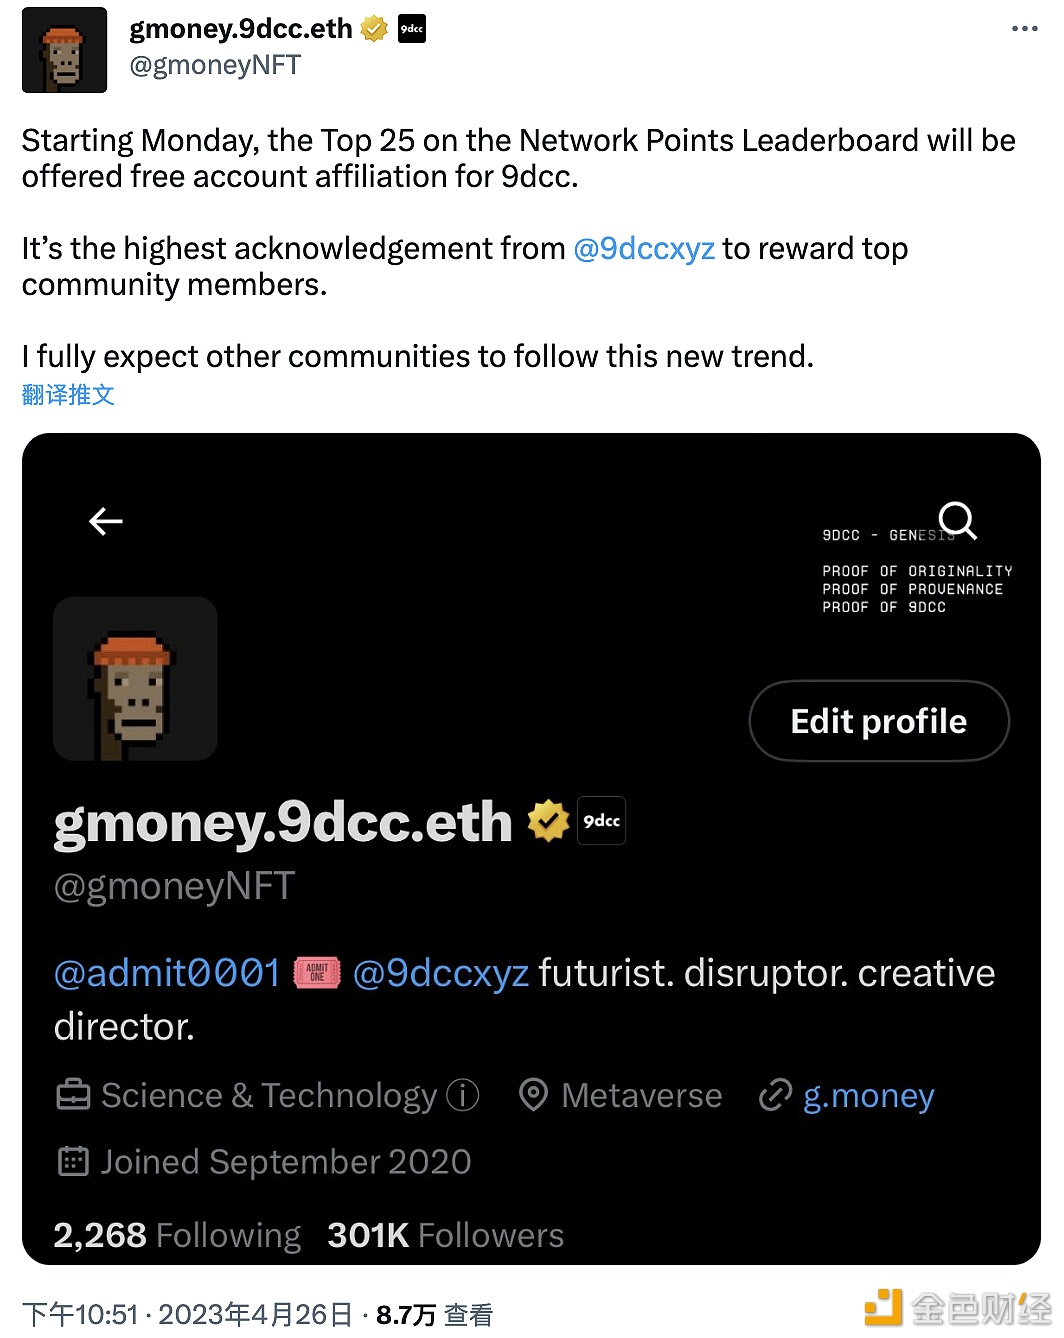
Task: Click the gold verified badge beside tweet author
Action: pos(374,29)
